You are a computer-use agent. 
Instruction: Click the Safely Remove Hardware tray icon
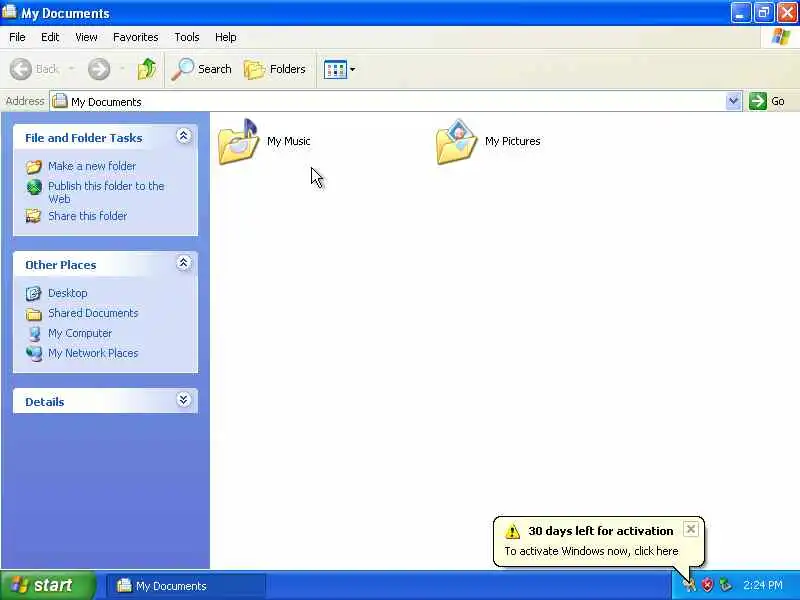point(725,585)
